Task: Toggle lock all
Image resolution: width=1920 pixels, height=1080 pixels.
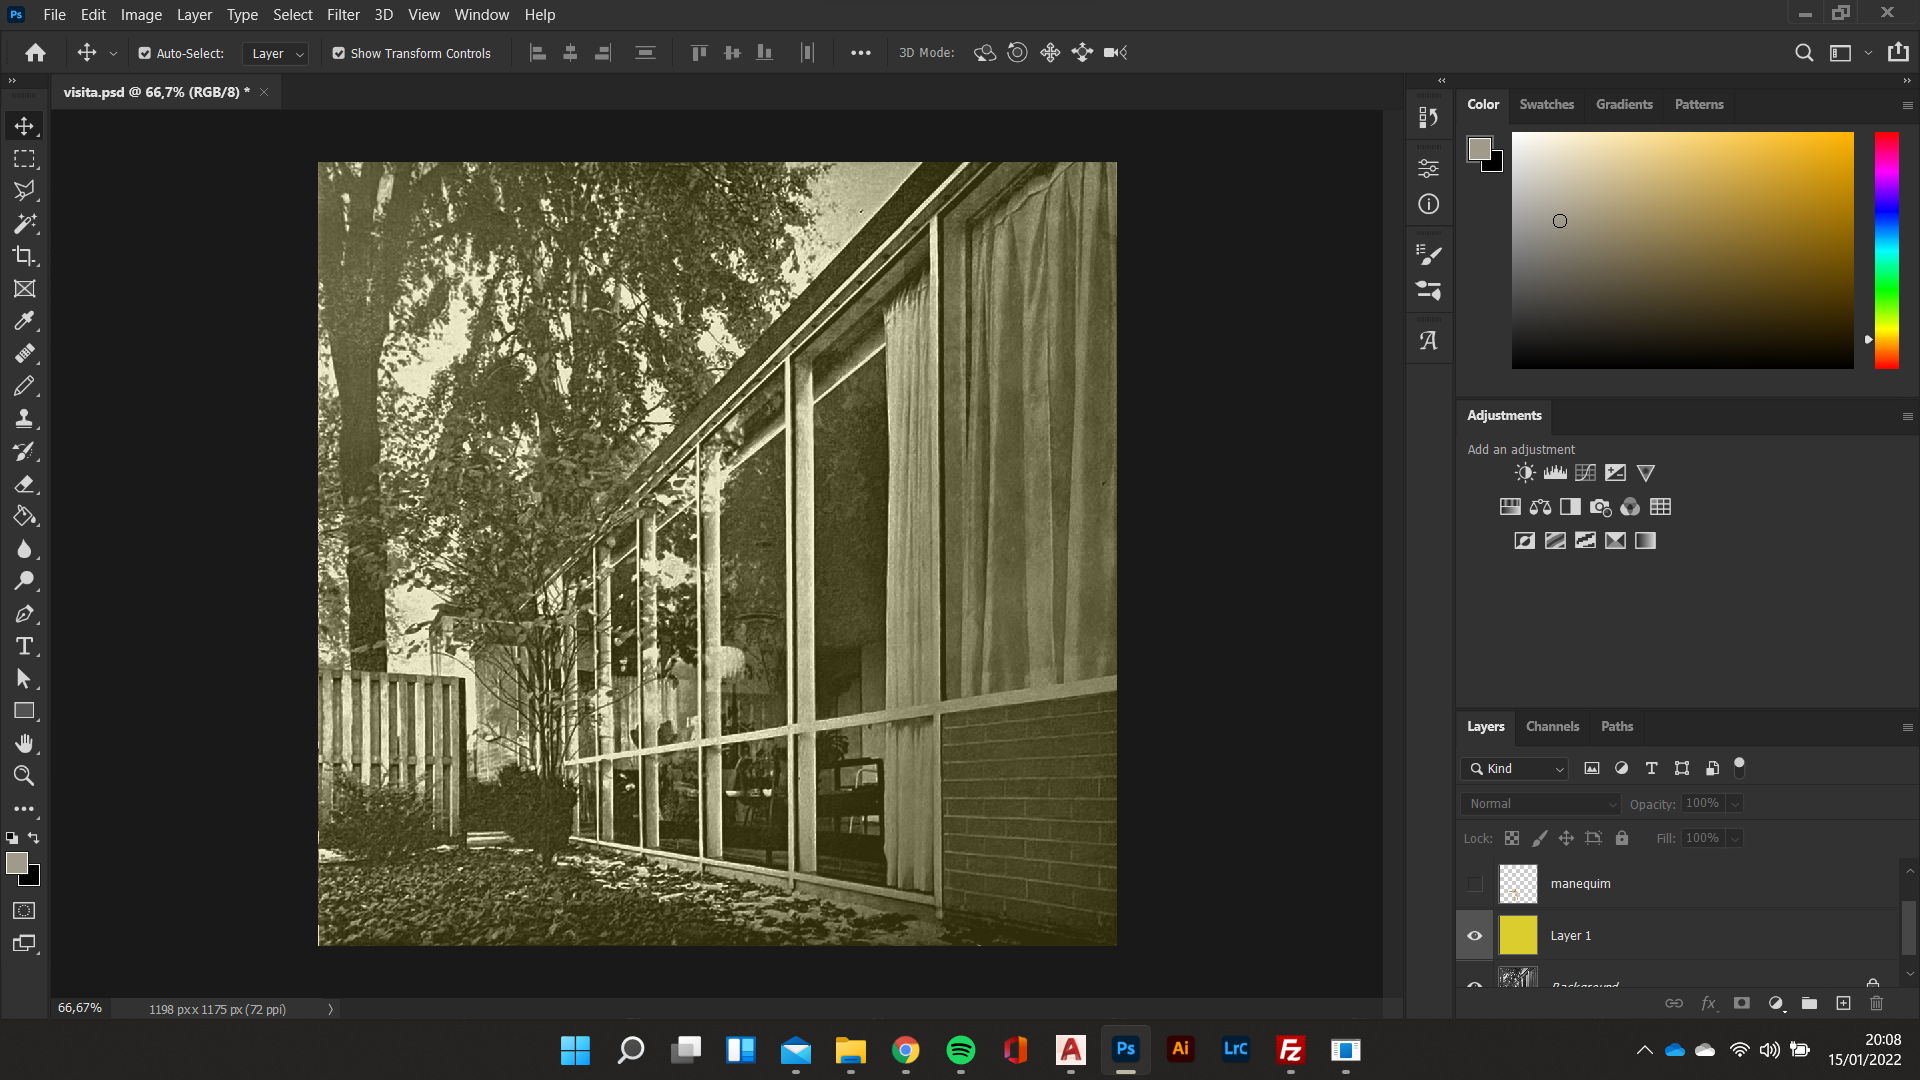Action: (1622, 838)
